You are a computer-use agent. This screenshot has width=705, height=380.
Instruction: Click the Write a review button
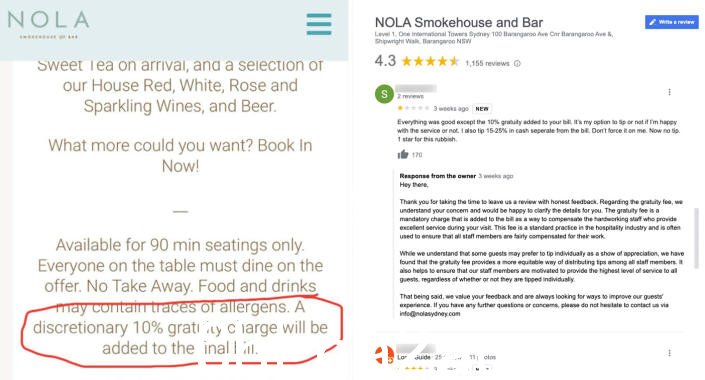tap(671, 22)
